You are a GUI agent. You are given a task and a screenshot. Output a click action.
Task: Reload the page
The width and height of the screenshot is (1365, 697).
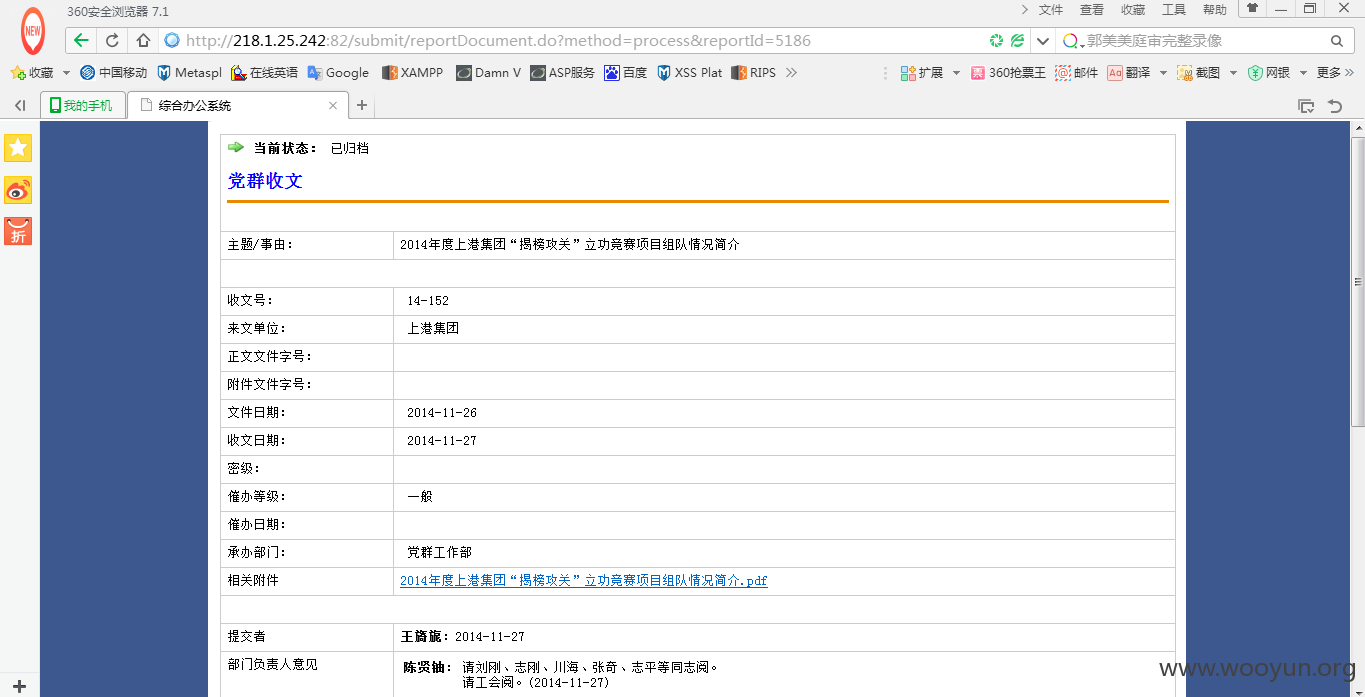[x=112, y=41]
